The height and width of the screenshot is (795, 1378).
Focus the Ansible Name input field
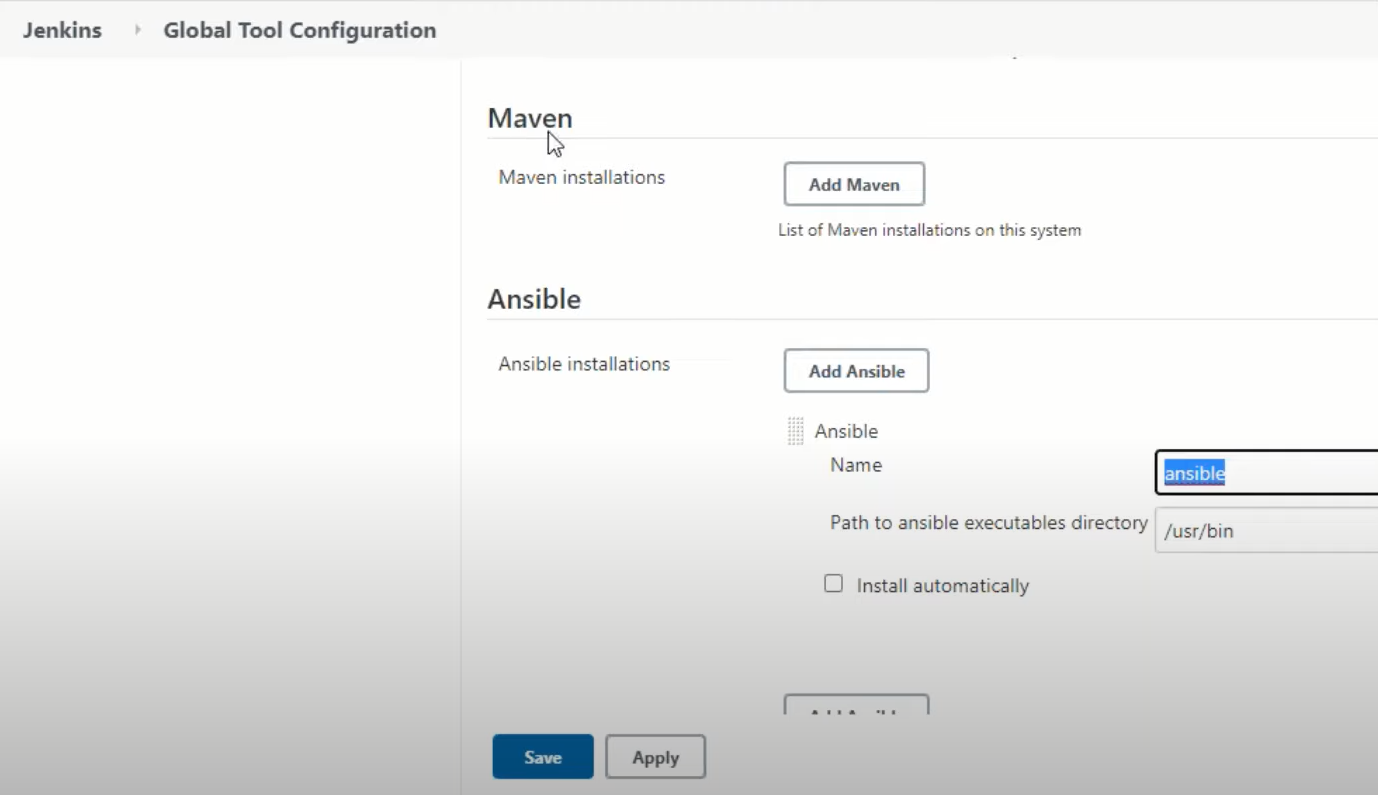[1267, 473]
